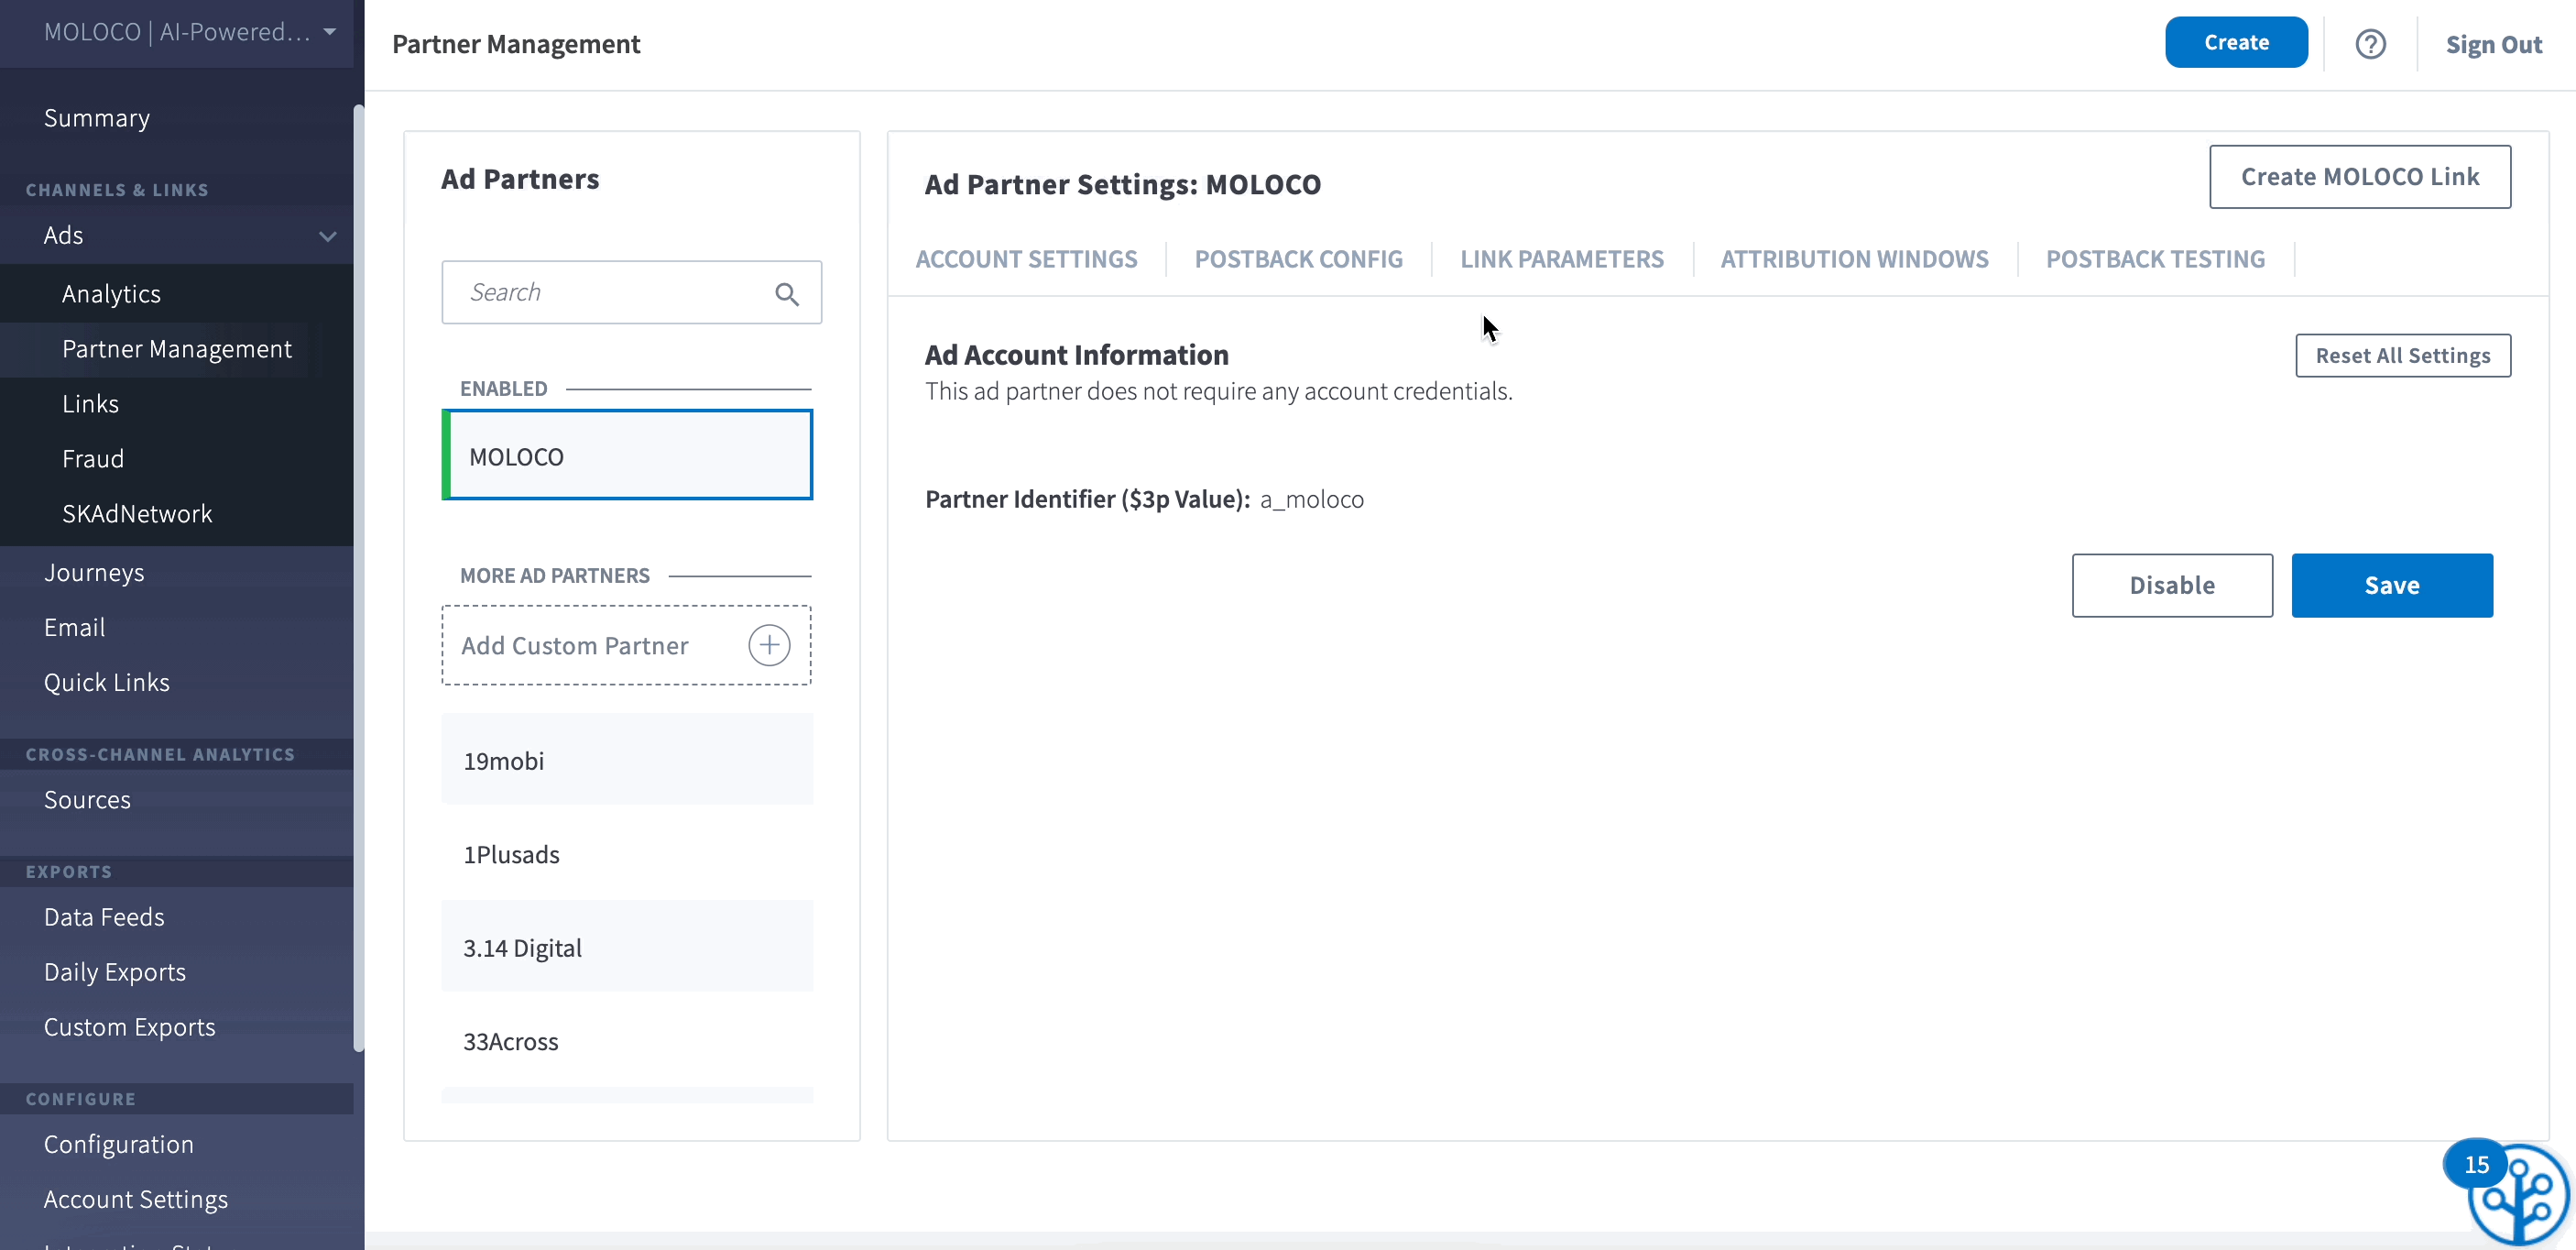This screenshot has height=1250, width=2576.
Task: Open Summary in the sidebar
Action: [97, 118]
